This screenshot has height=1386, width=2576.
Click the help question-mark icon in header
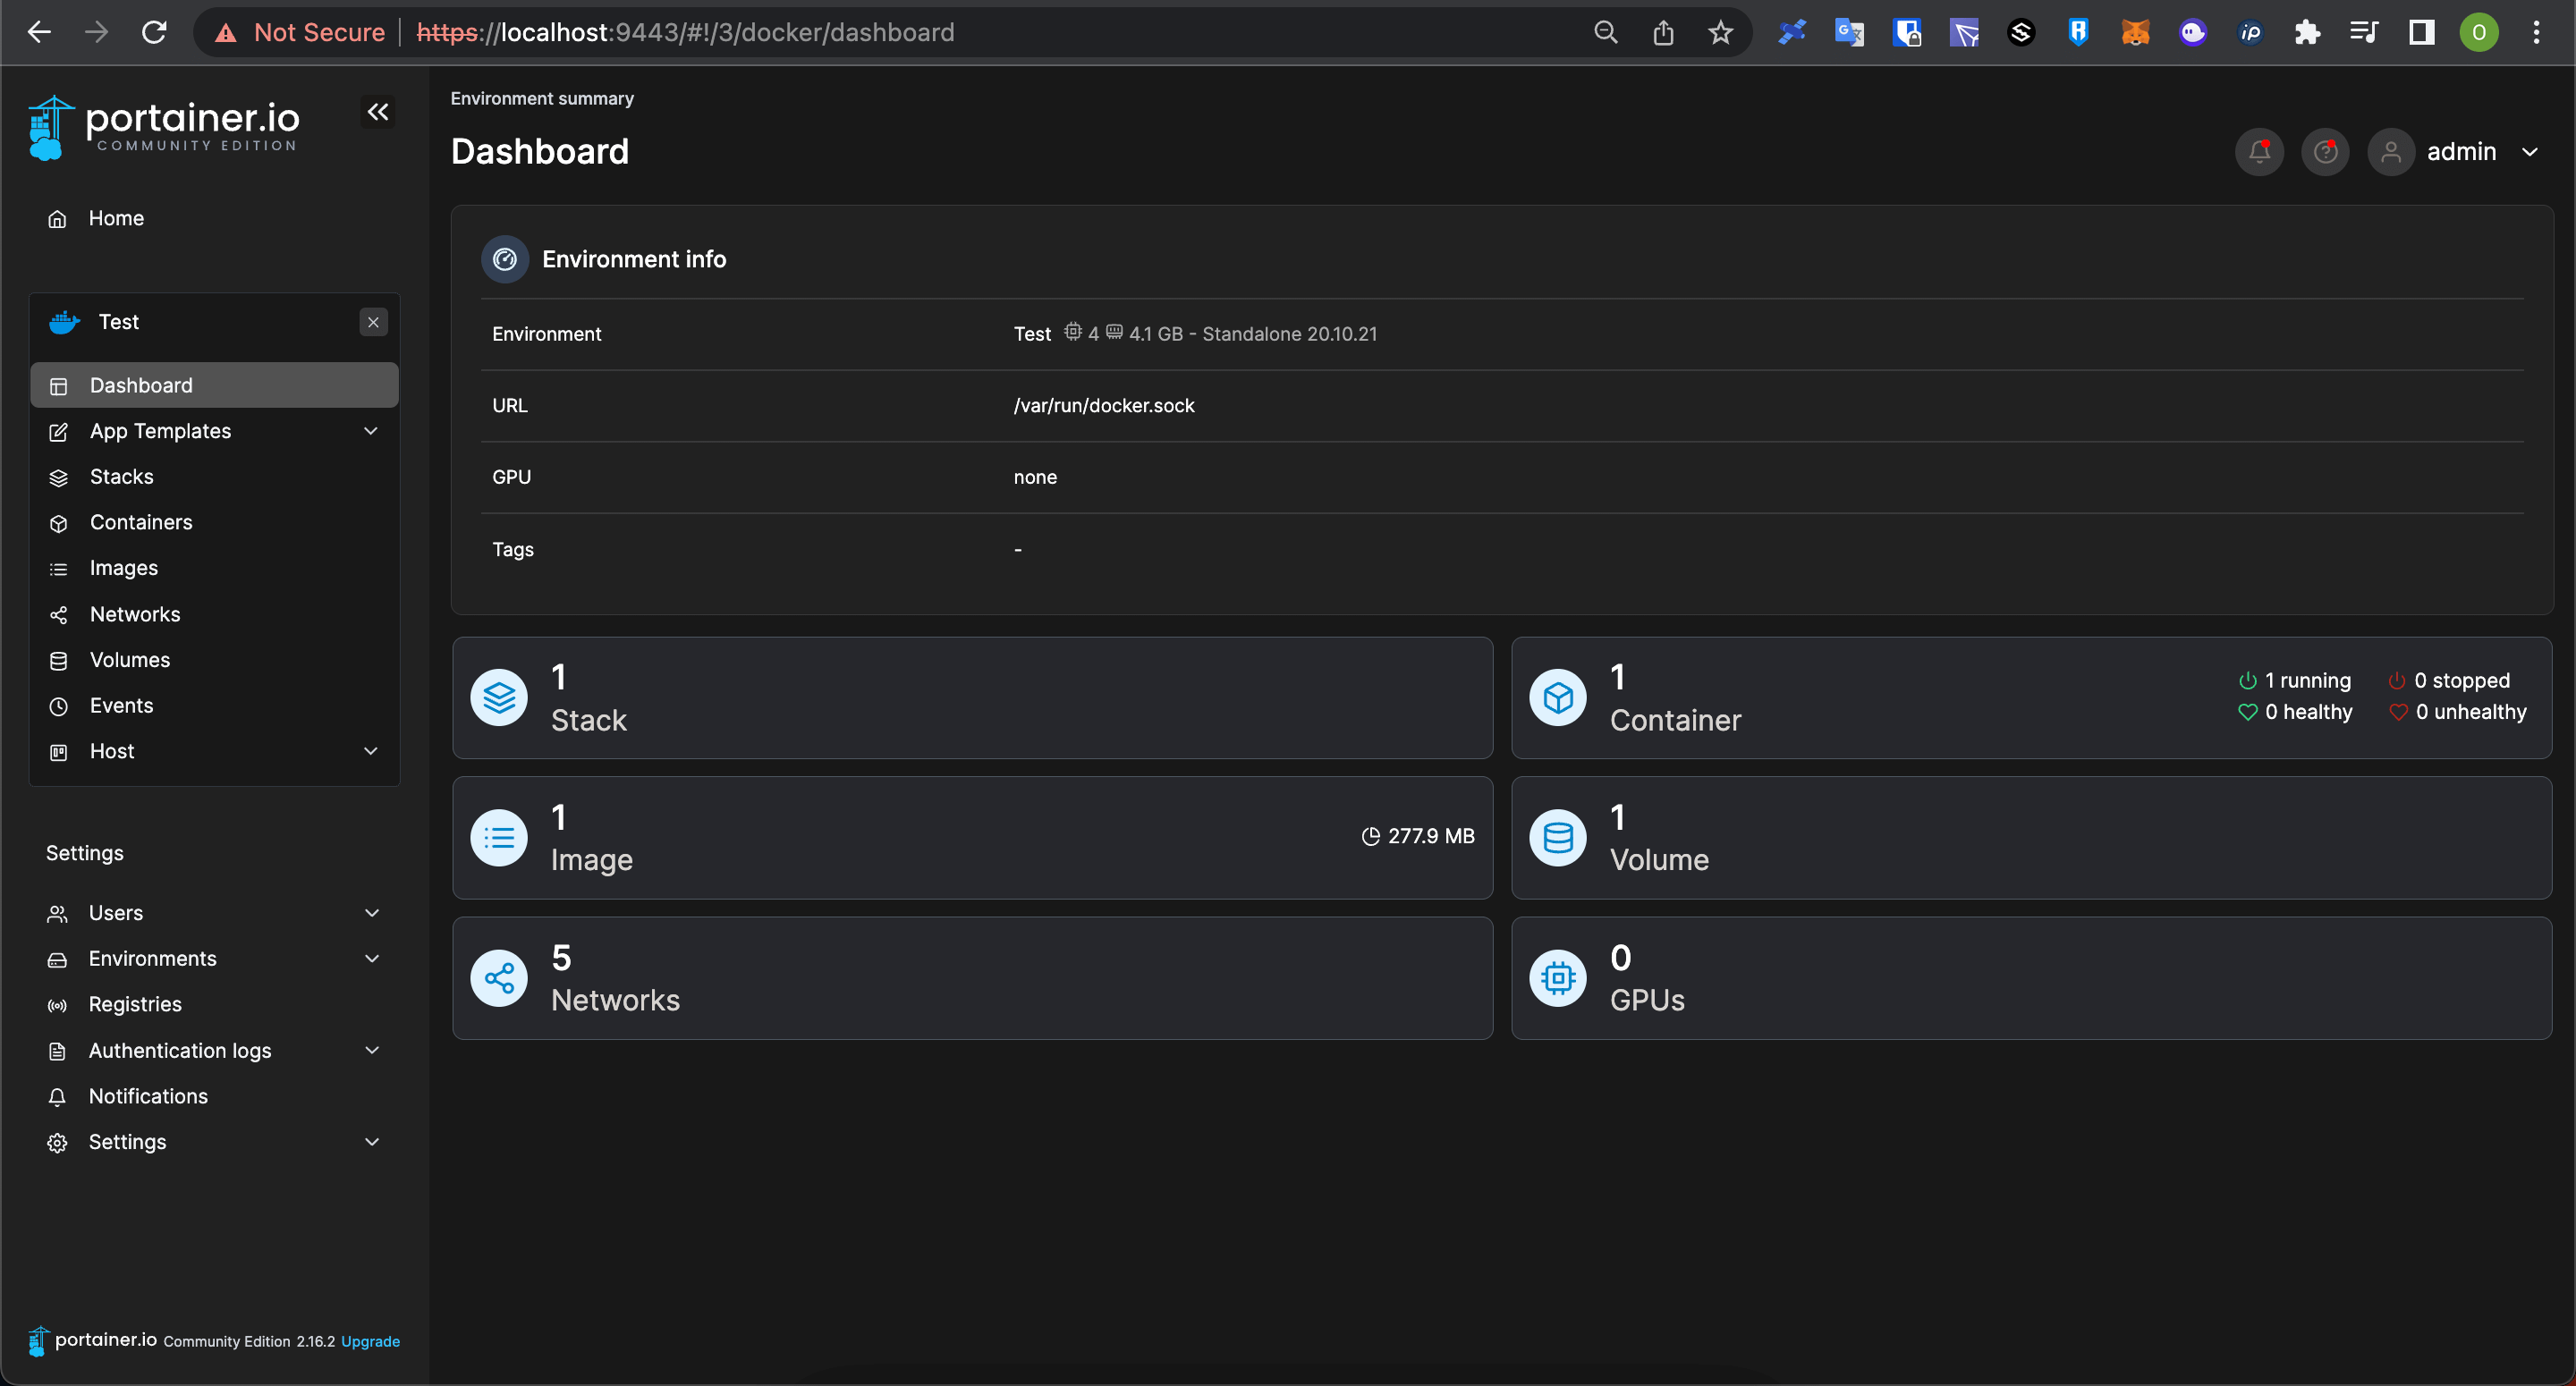click(2324, 152)
